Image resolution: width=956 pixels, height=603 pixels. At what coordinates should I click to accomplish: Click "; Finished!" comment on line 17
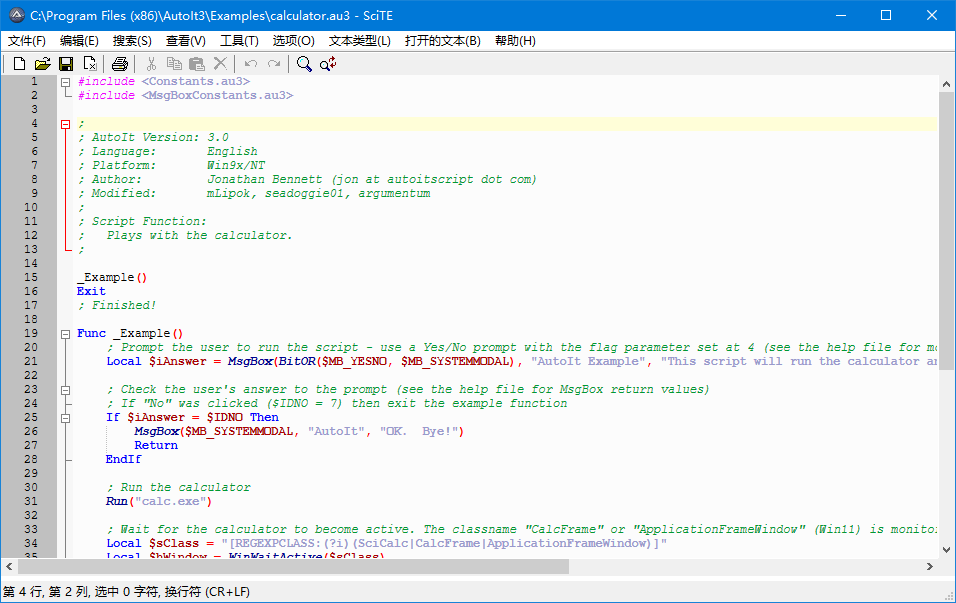click(x=116, y=305)
